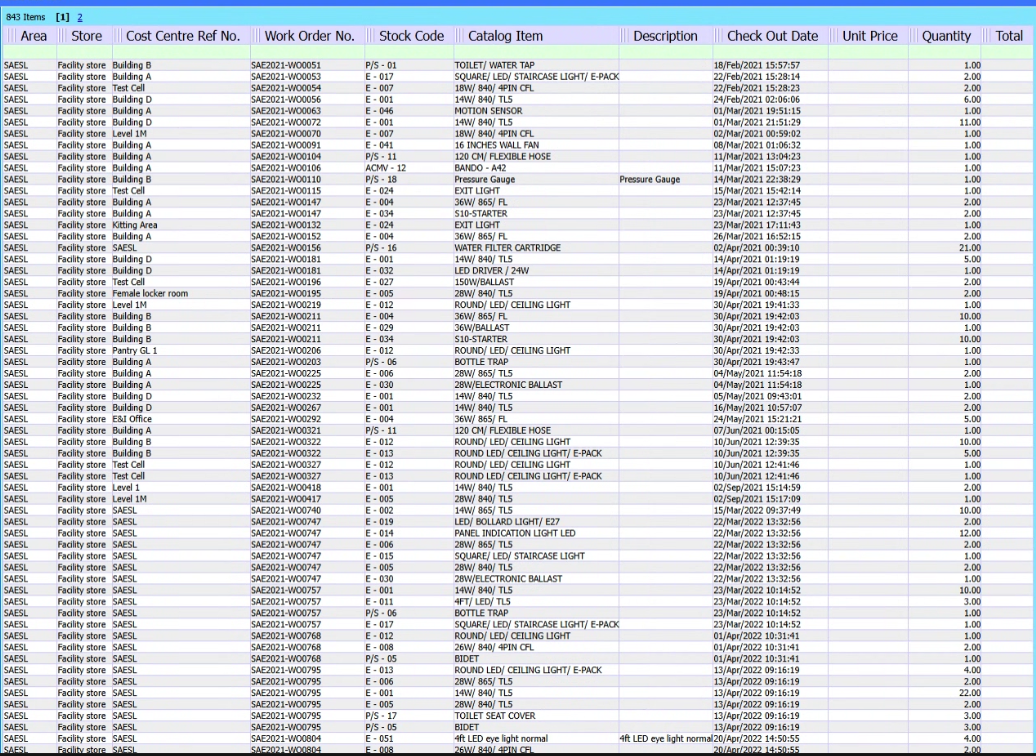Image resolution: width=1036 pixels, height=756 pixels.
Task: Select the 'Female locker room' cell
Action: click(150, 293)
